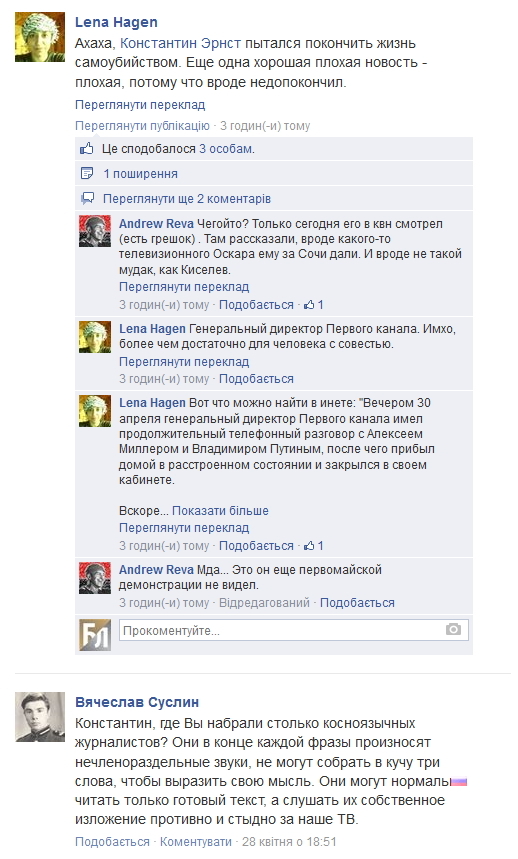The image size is (518, 859).
Task: Expand 'Переглянути ще 2 коментарів'
Action: click(x=187, y=198)
